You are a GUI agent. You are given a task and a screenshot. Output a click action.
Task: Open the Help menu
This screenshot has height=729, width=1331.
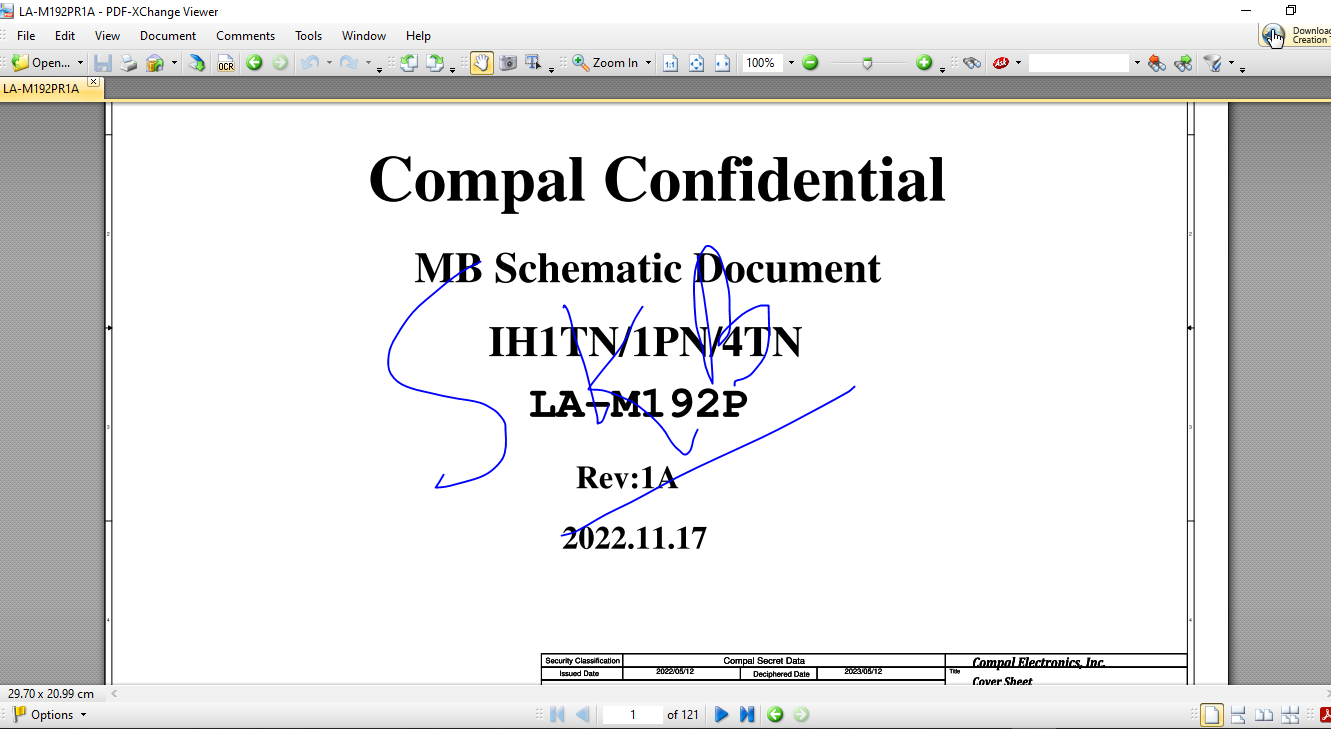tap(419, 36)
